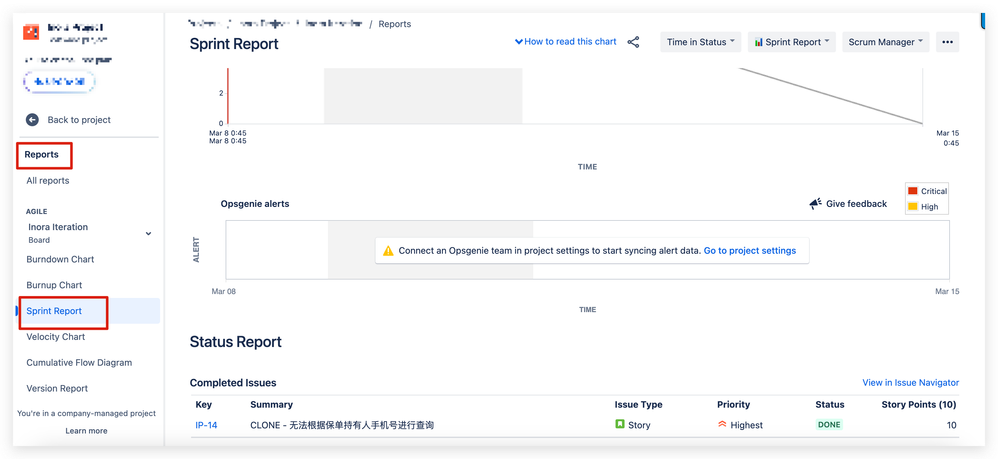Click the Status column header
Viewport: 998px width, 459px height.
830,404
